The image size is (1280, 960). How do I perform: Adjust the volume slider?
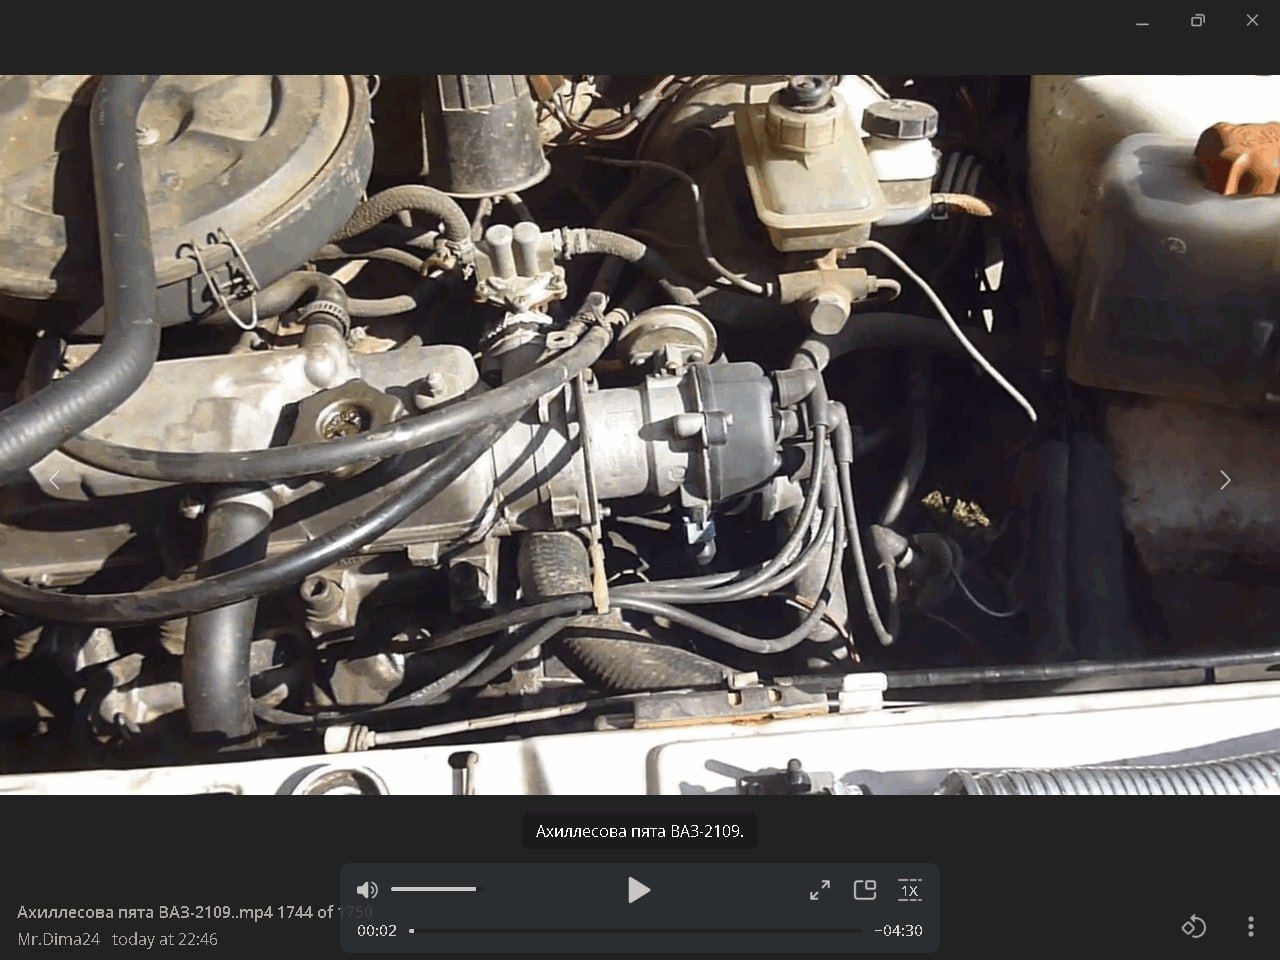click(x=437, y=889)
